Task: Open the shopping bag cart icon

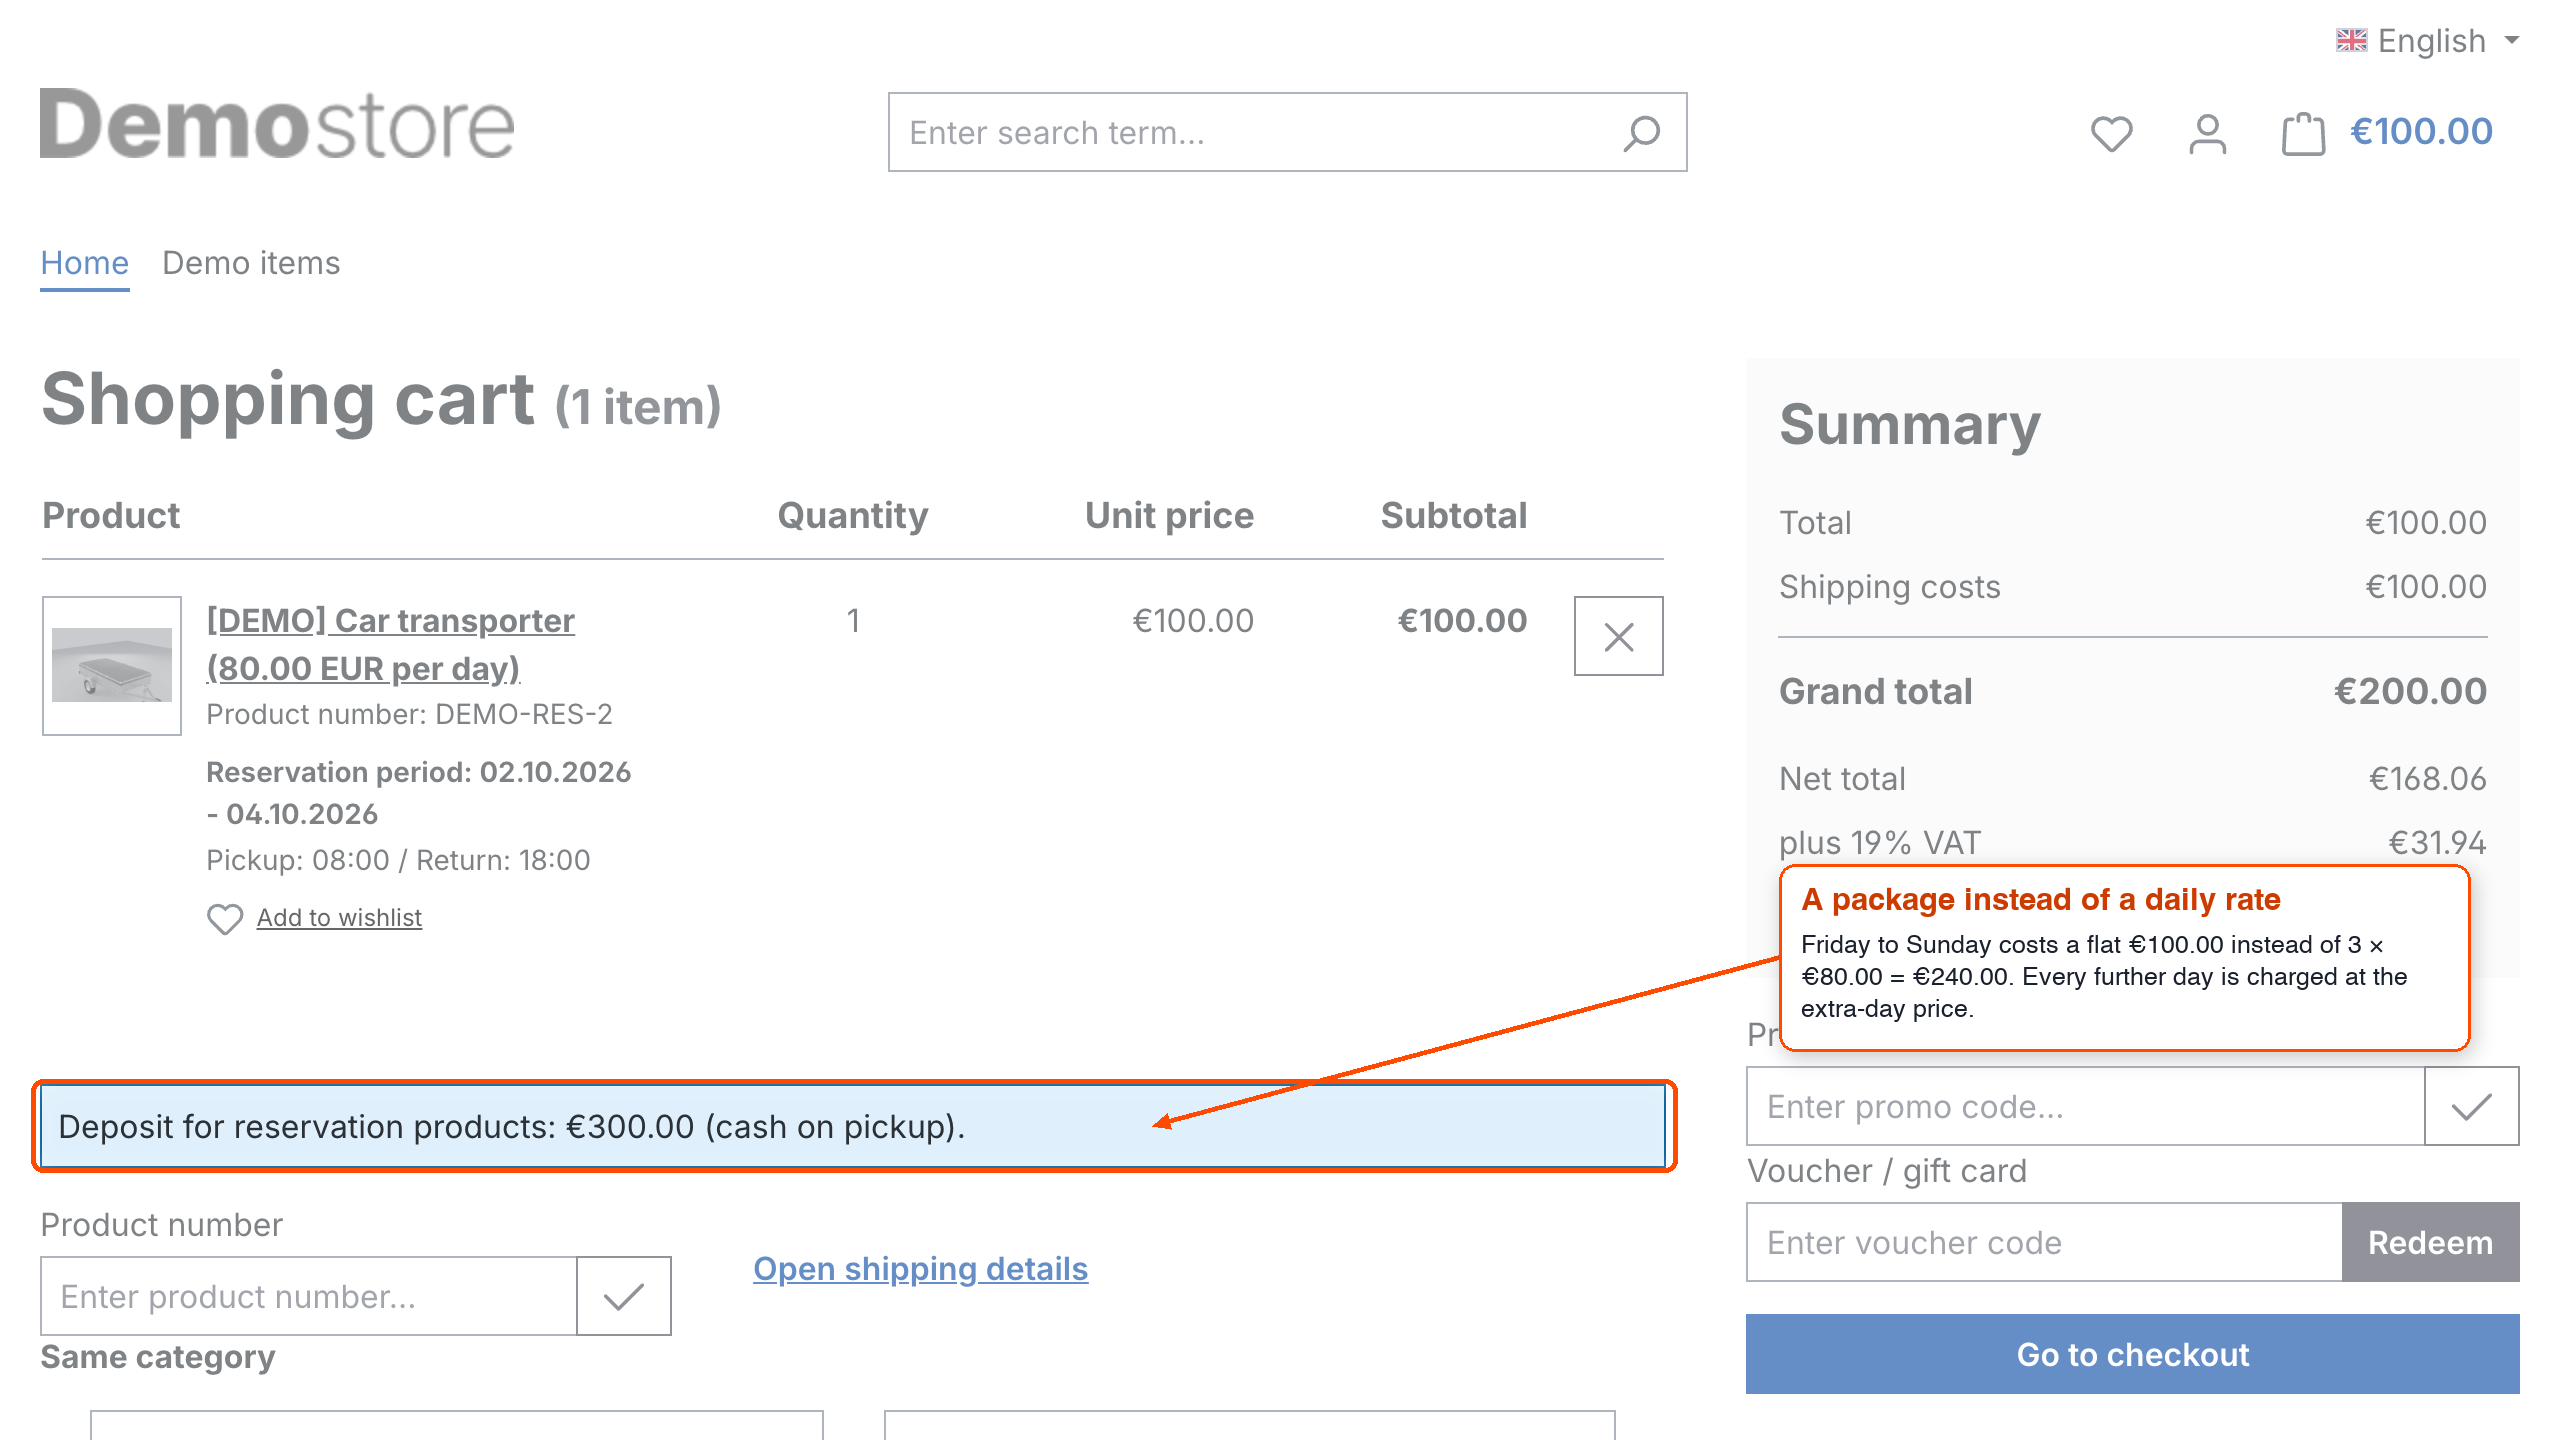Action: click(x=2303, y=133)
